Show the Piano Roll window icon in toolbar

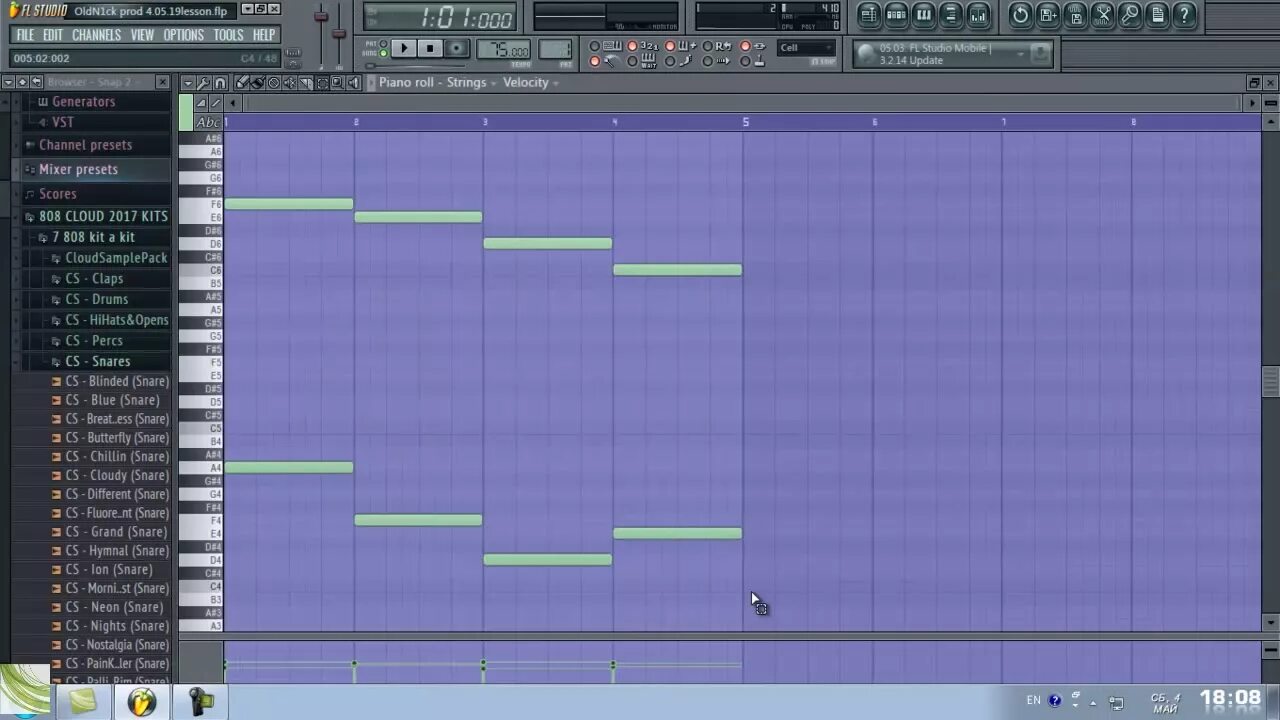[924, 14]
